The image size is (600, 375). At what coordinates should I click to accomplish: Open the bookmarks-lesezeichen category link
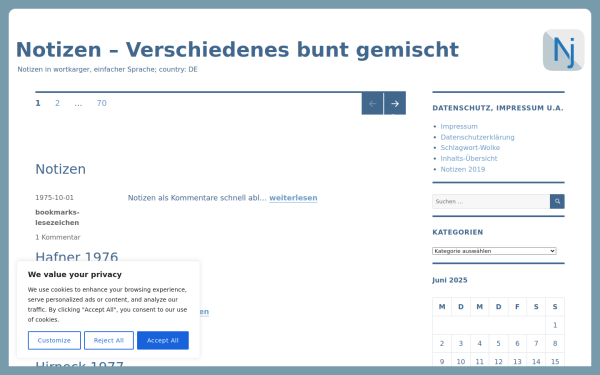click(57, 217)
